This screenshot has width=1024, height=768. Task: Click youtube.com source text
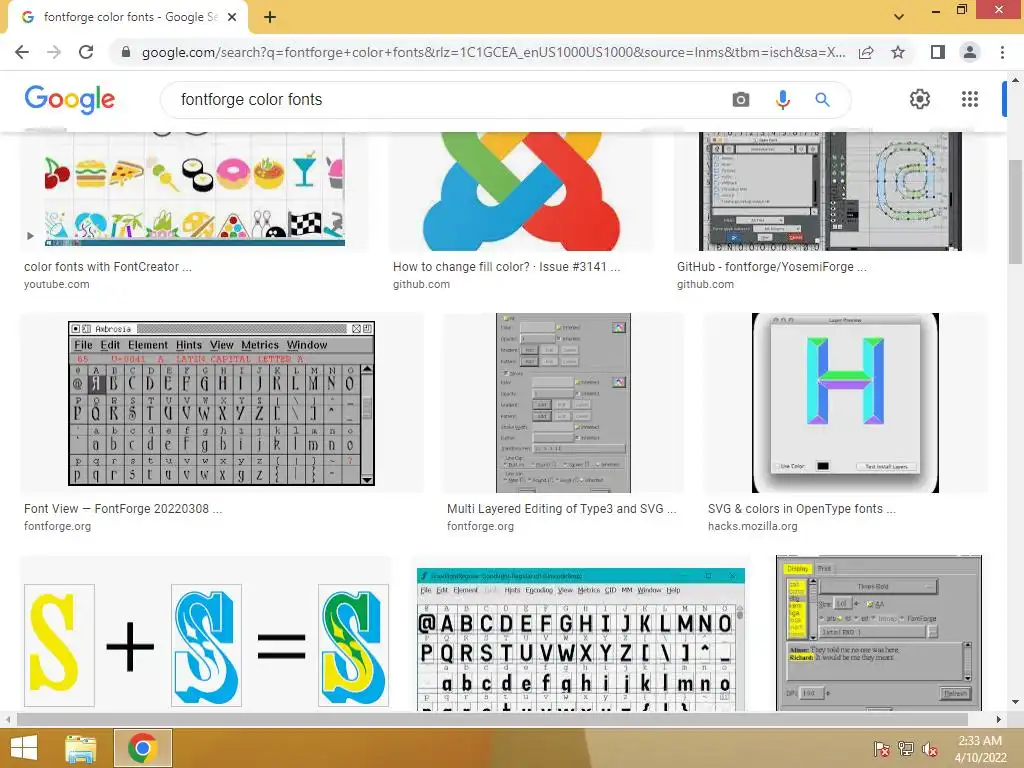(57, 284)
